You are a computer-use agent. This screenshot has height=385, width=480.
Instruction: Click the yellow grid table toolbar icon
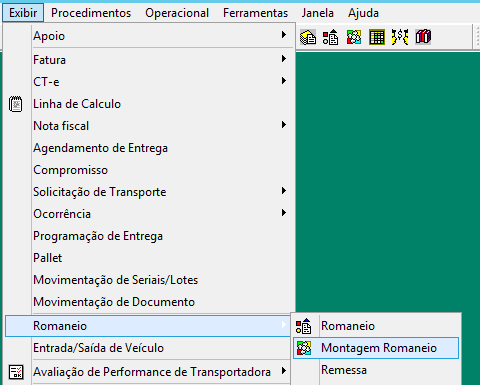coord(377,37)
